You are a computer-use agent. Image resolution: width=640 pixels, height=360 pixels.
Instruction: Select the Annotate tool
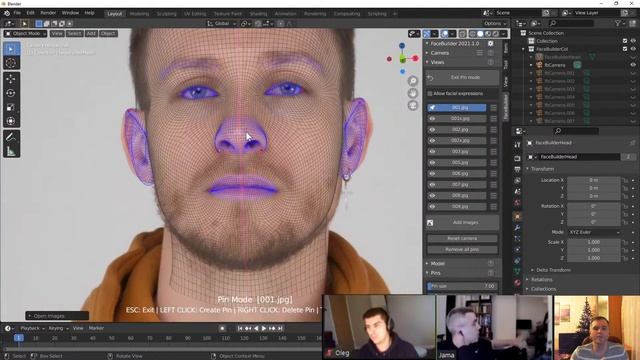tap(11, 137)
